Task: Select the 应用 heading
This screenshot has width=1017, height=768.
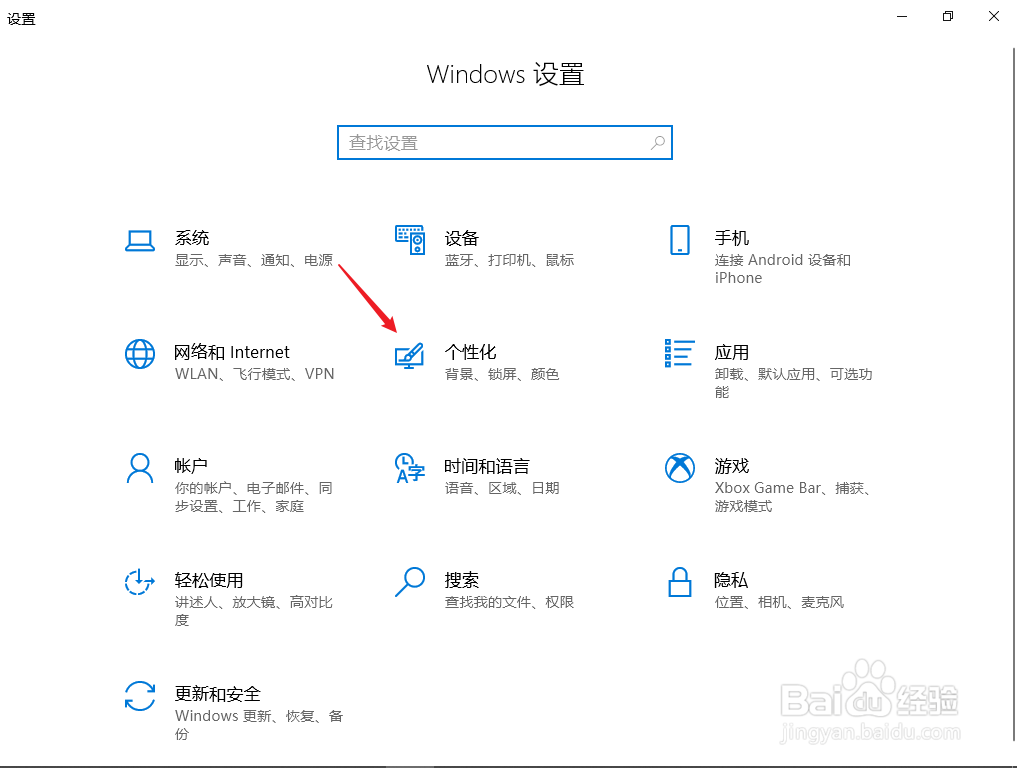Action: 732,352
